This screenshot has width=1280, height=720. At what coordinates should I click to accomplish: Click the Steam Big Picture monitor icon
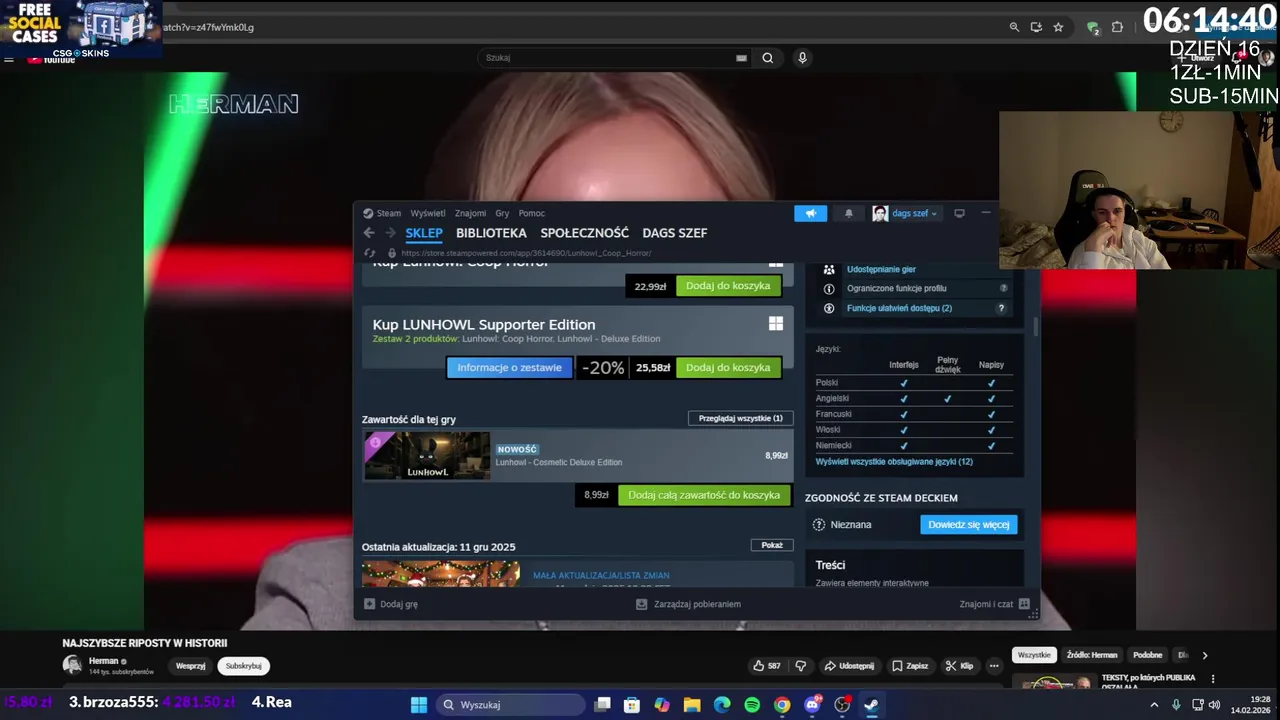959,213
